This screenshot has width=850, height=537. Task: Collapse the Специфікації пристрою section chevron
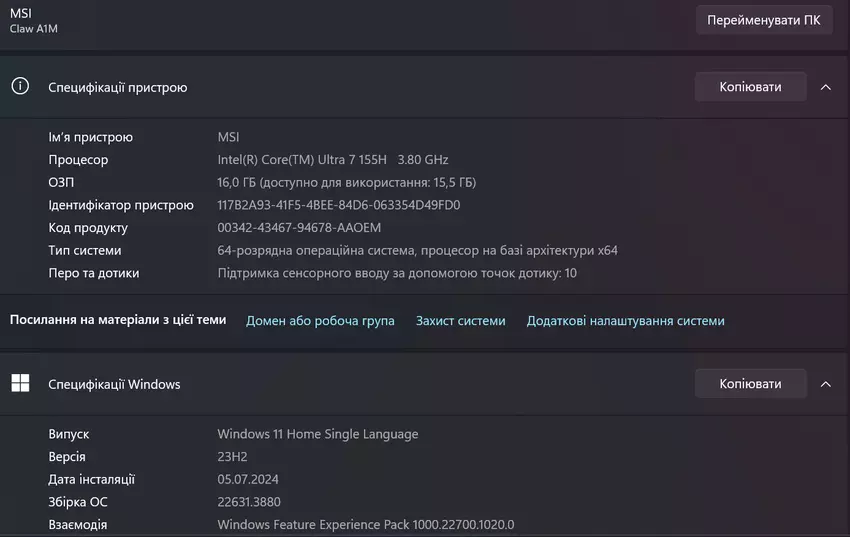(x=825, y=87)
